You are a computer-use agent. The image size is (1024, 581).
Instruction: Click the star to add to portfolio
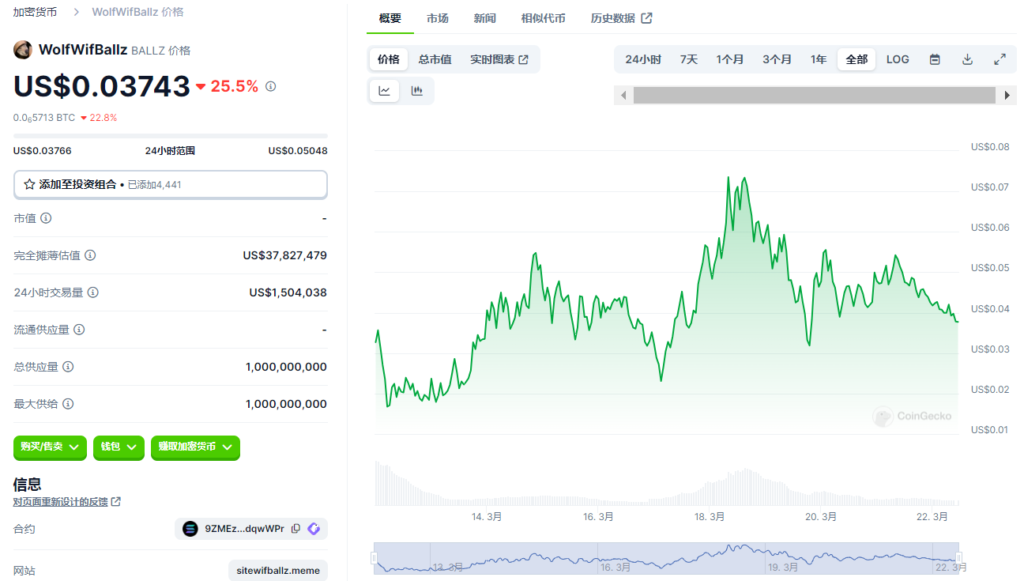(29, 185)
